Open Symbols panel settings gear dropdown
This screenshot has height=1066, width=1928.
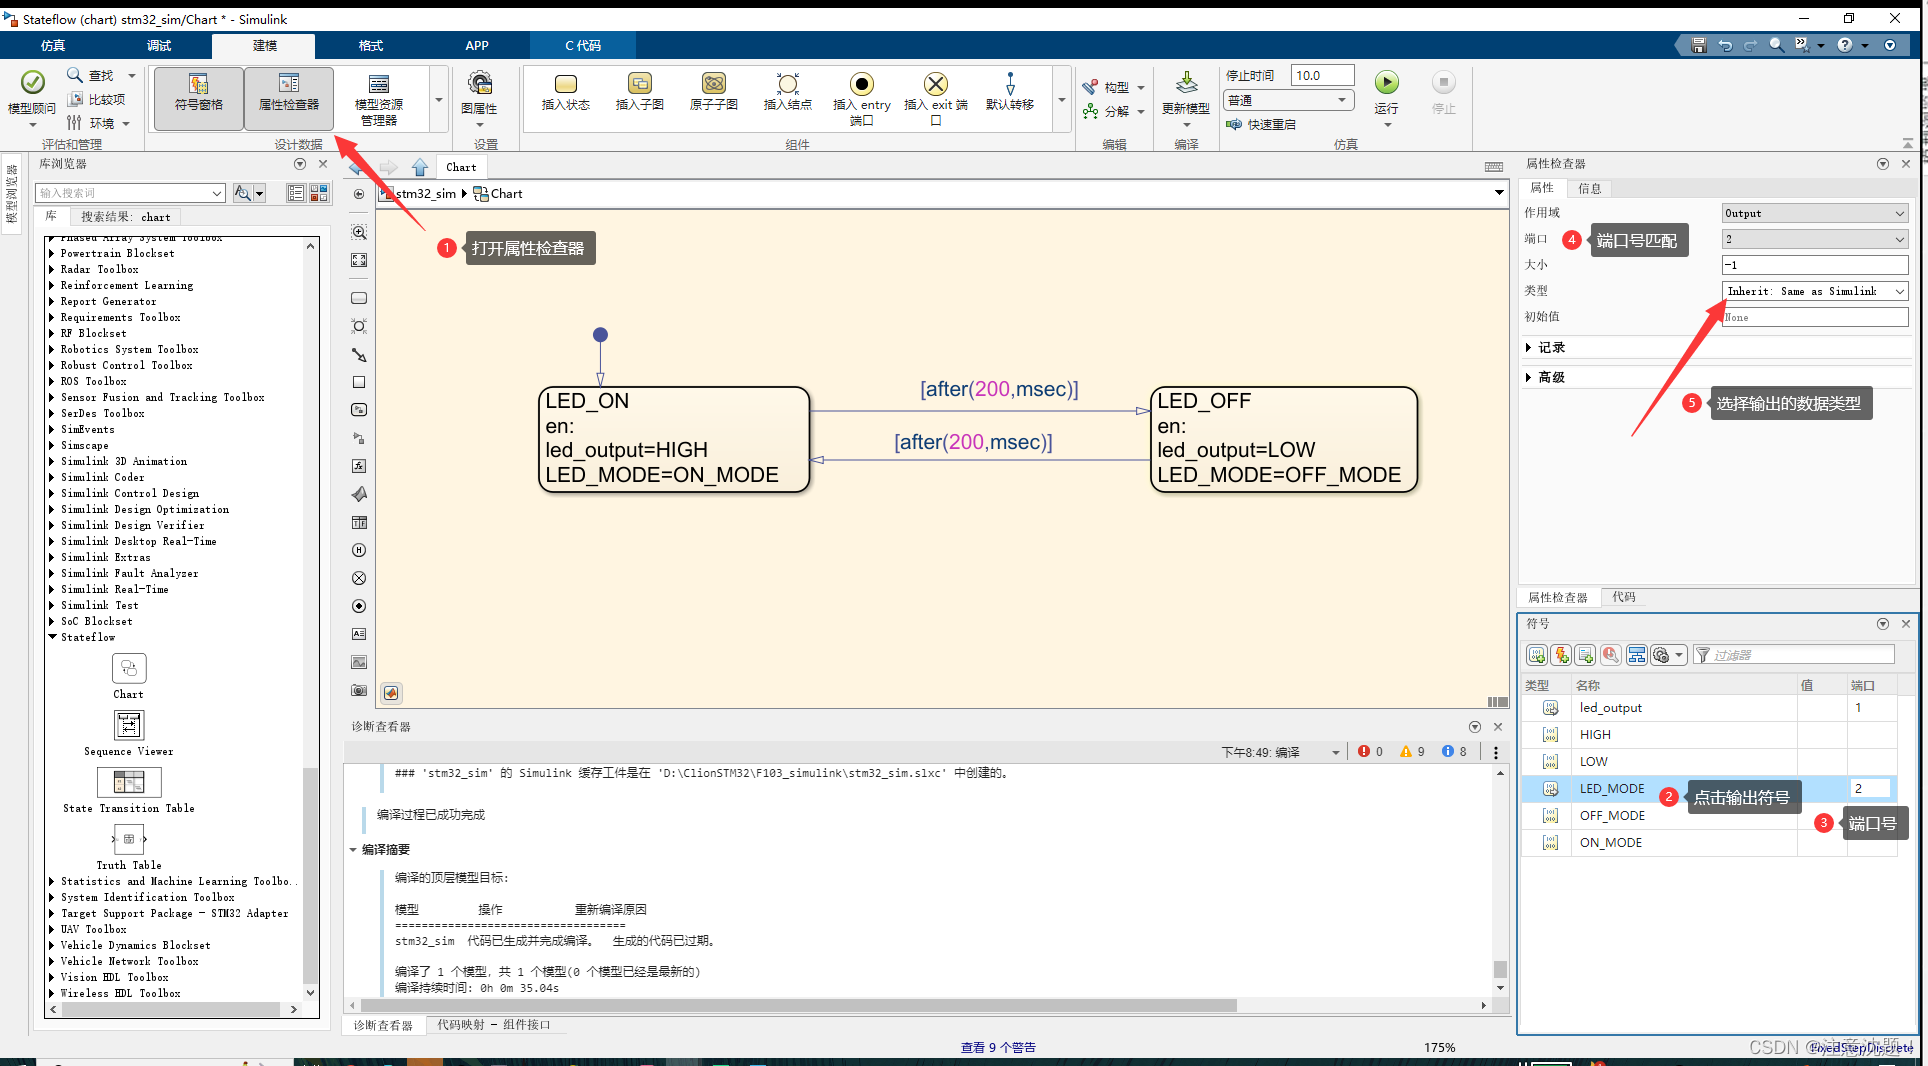1668,655
